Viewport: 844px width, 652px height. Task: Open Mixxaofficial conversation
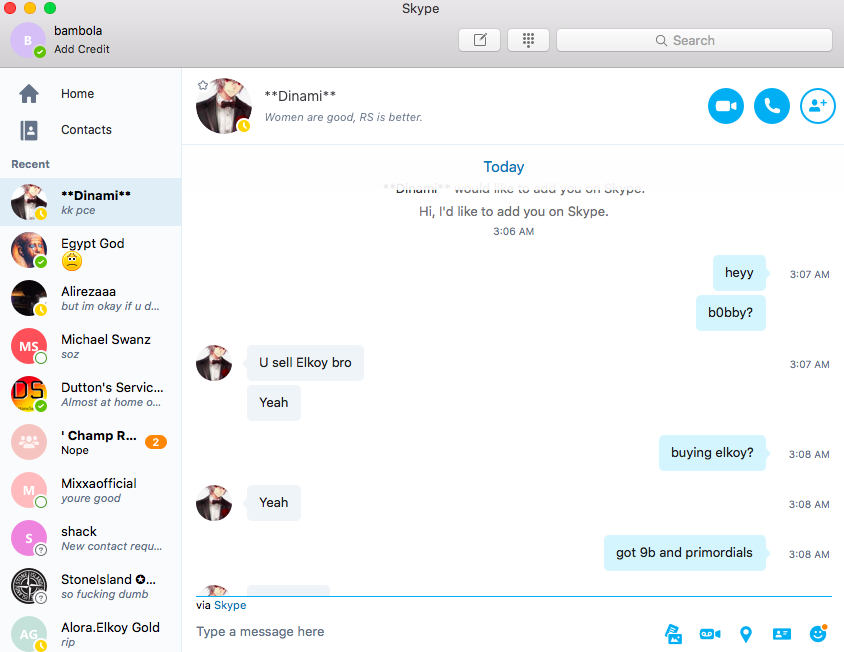90,490
